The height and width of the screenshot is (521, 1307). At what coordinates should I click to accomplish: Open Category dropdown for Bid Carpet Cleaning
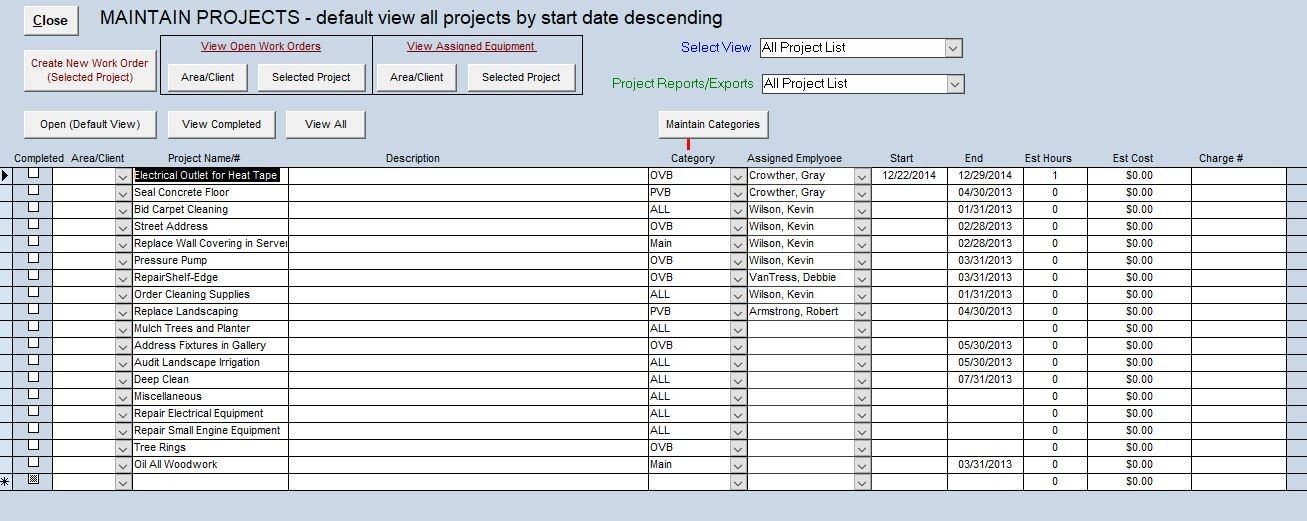click(738, 210)
